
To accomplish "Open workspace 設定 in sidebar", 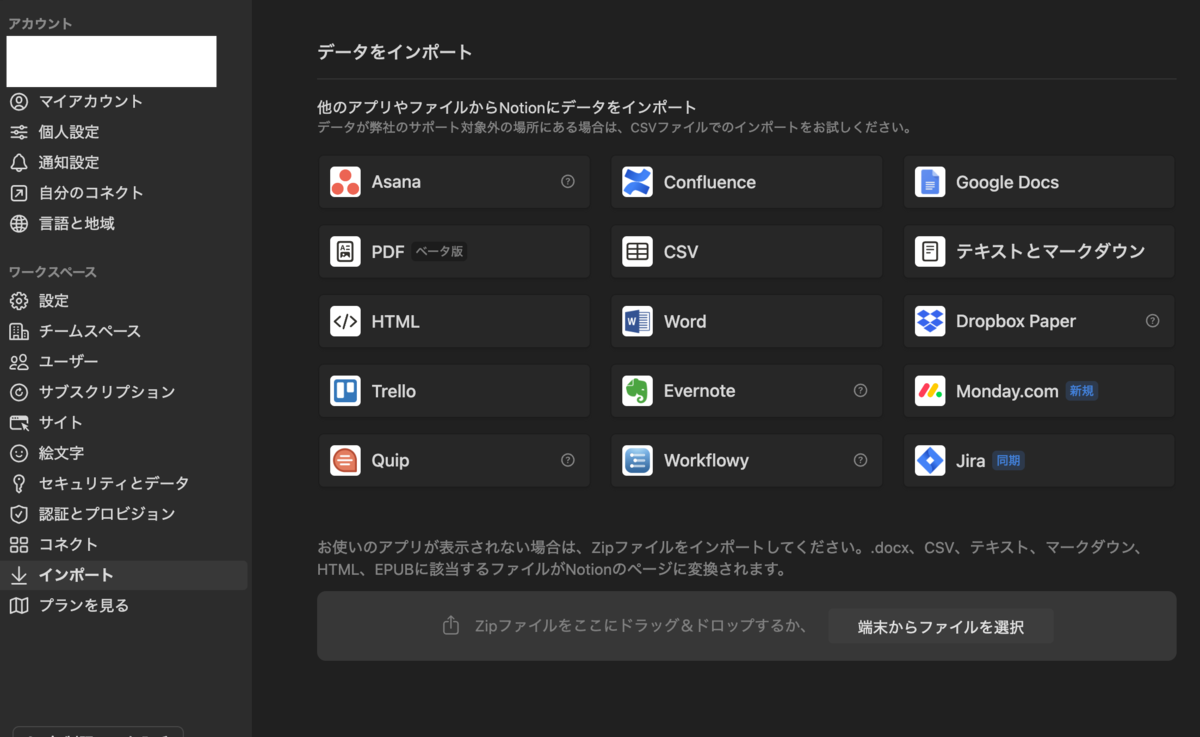I will tap(124, 301).
